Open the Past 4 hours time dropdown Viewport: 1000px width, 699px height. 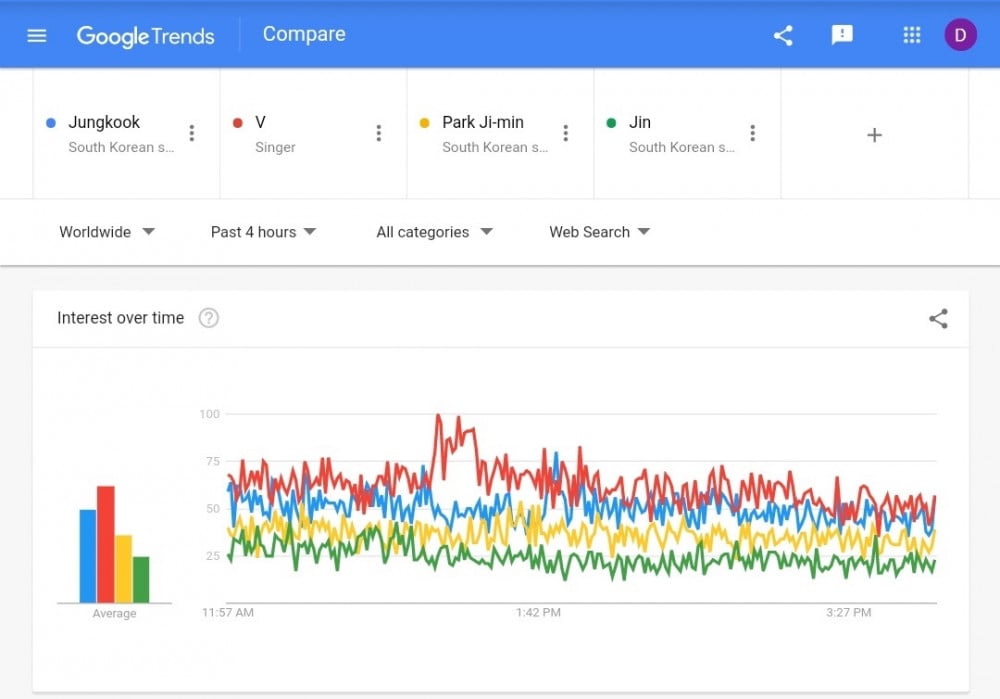[x=263, y=232]
